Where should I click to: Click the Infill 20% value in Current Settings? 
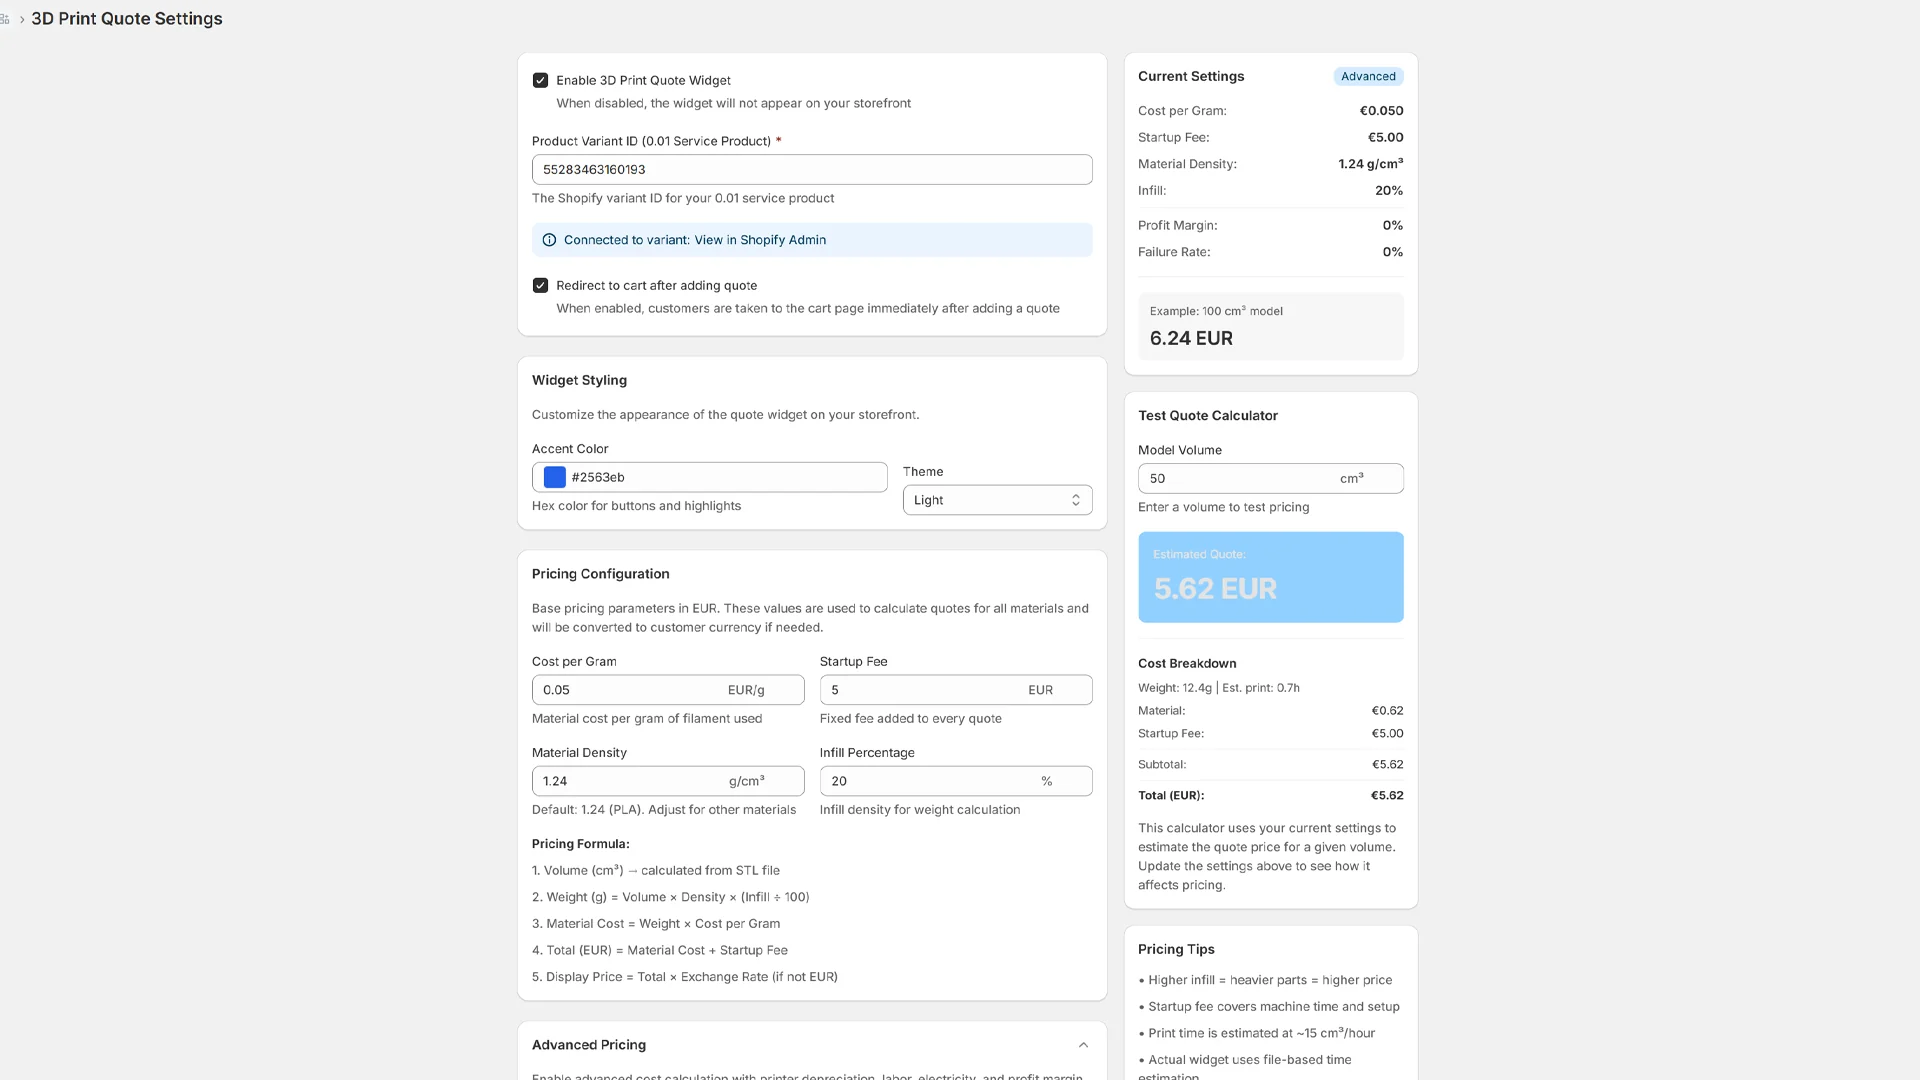point(1388,190)
